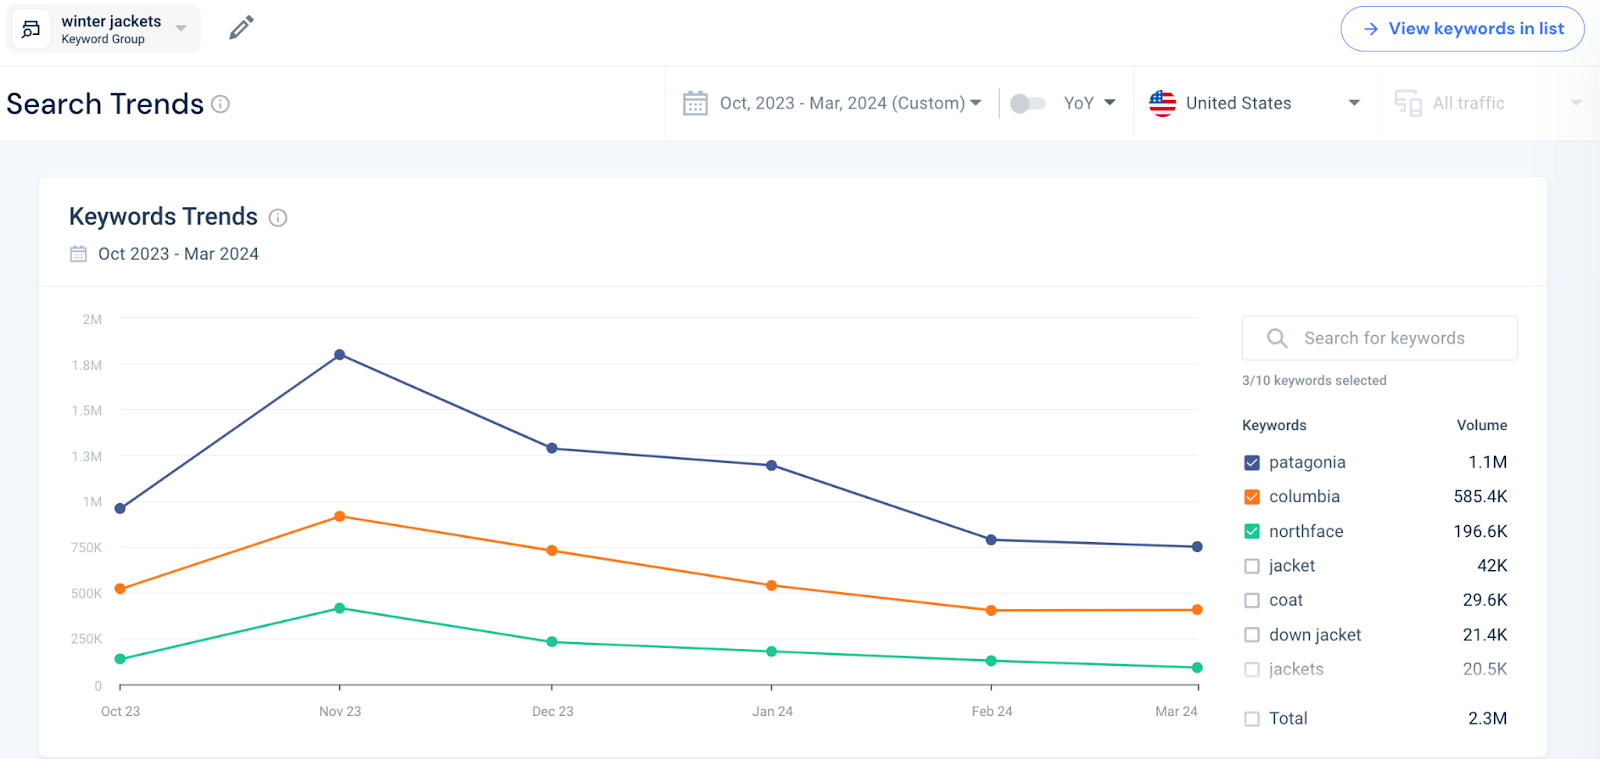Click the magnifier icon in keyword search
Screen dimensions: 1600x759
coord(1277,338)
